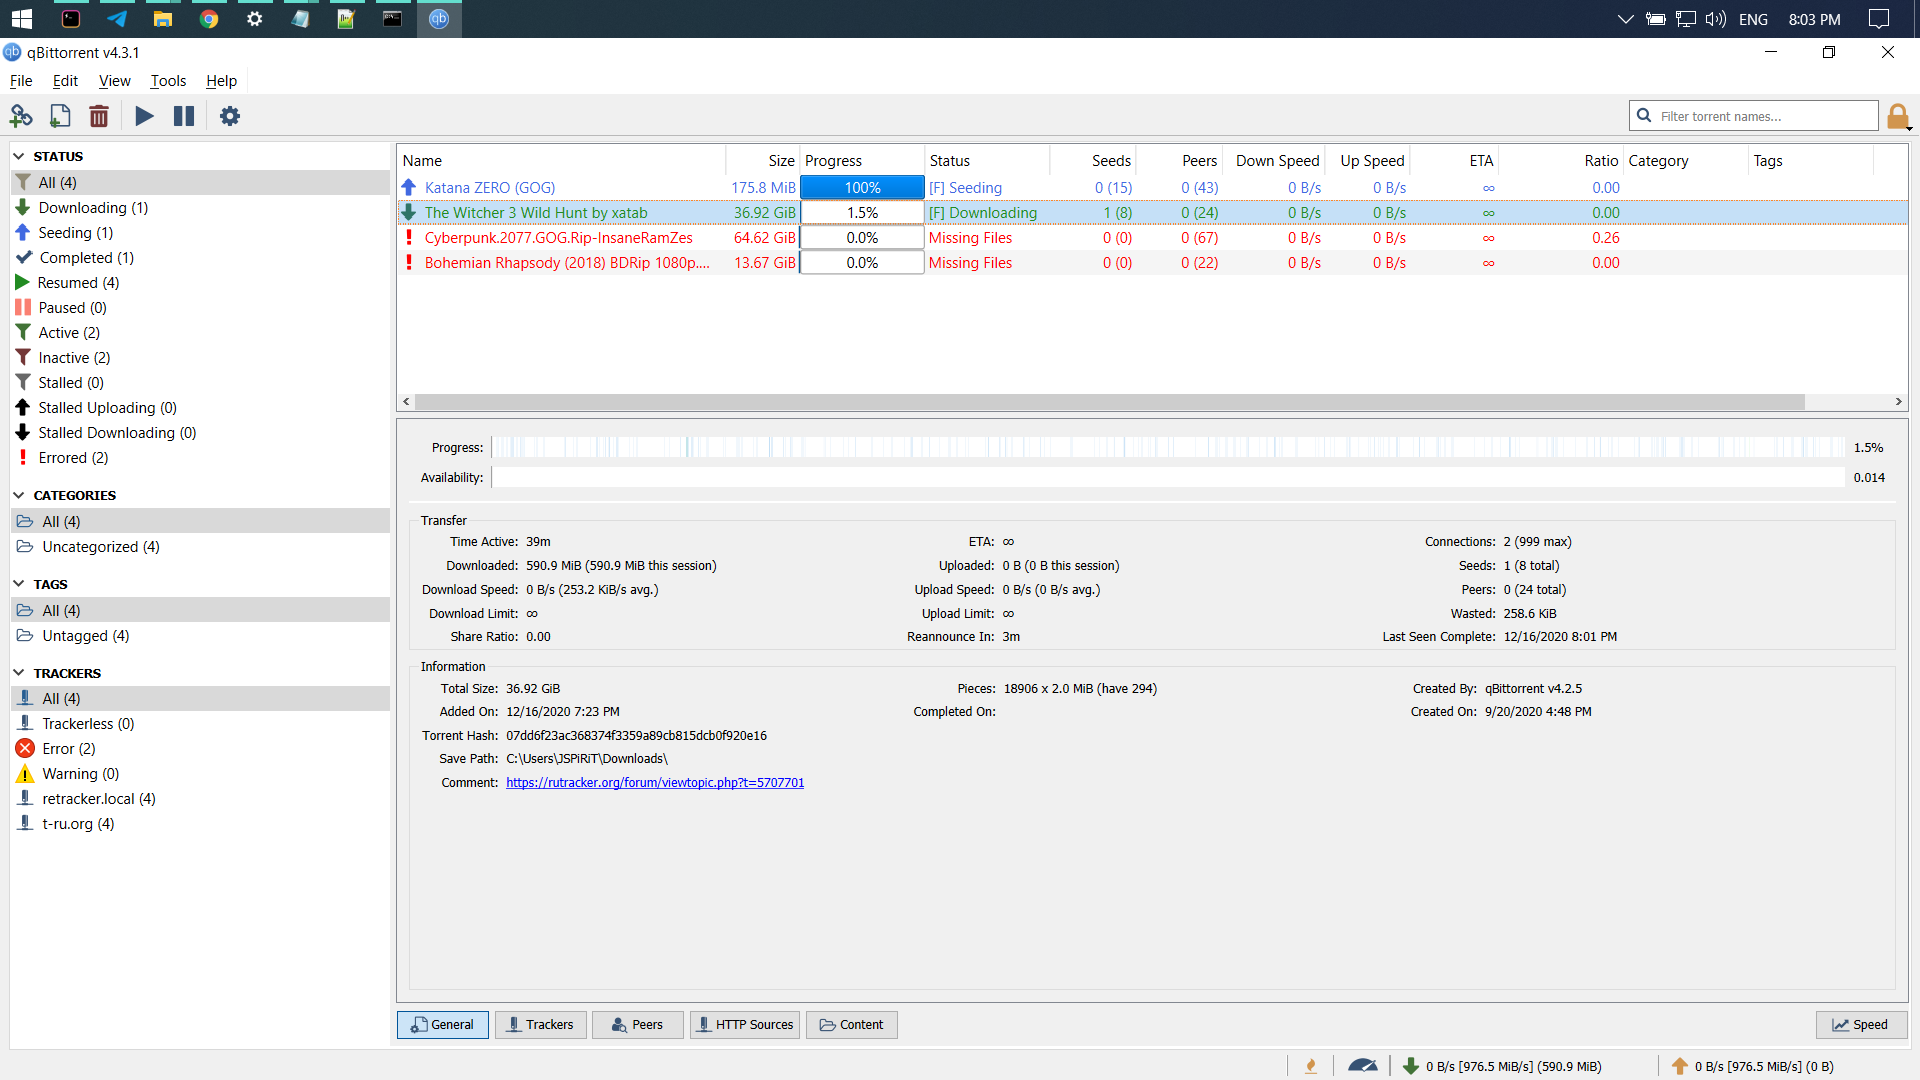1920x1080 pixels.
Task: Click the error icon beside Bohemian Rhapsody torrent
Action: (409, 262)
